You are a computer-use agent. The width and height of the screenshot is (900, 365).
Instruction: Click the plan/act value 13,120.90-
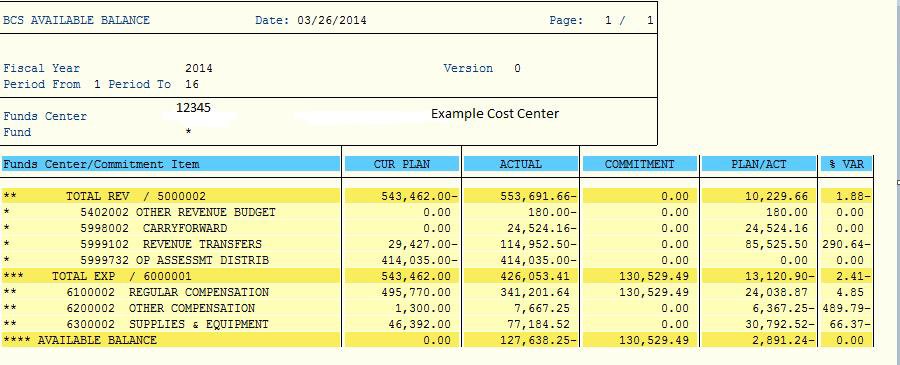tap(779, 276)
